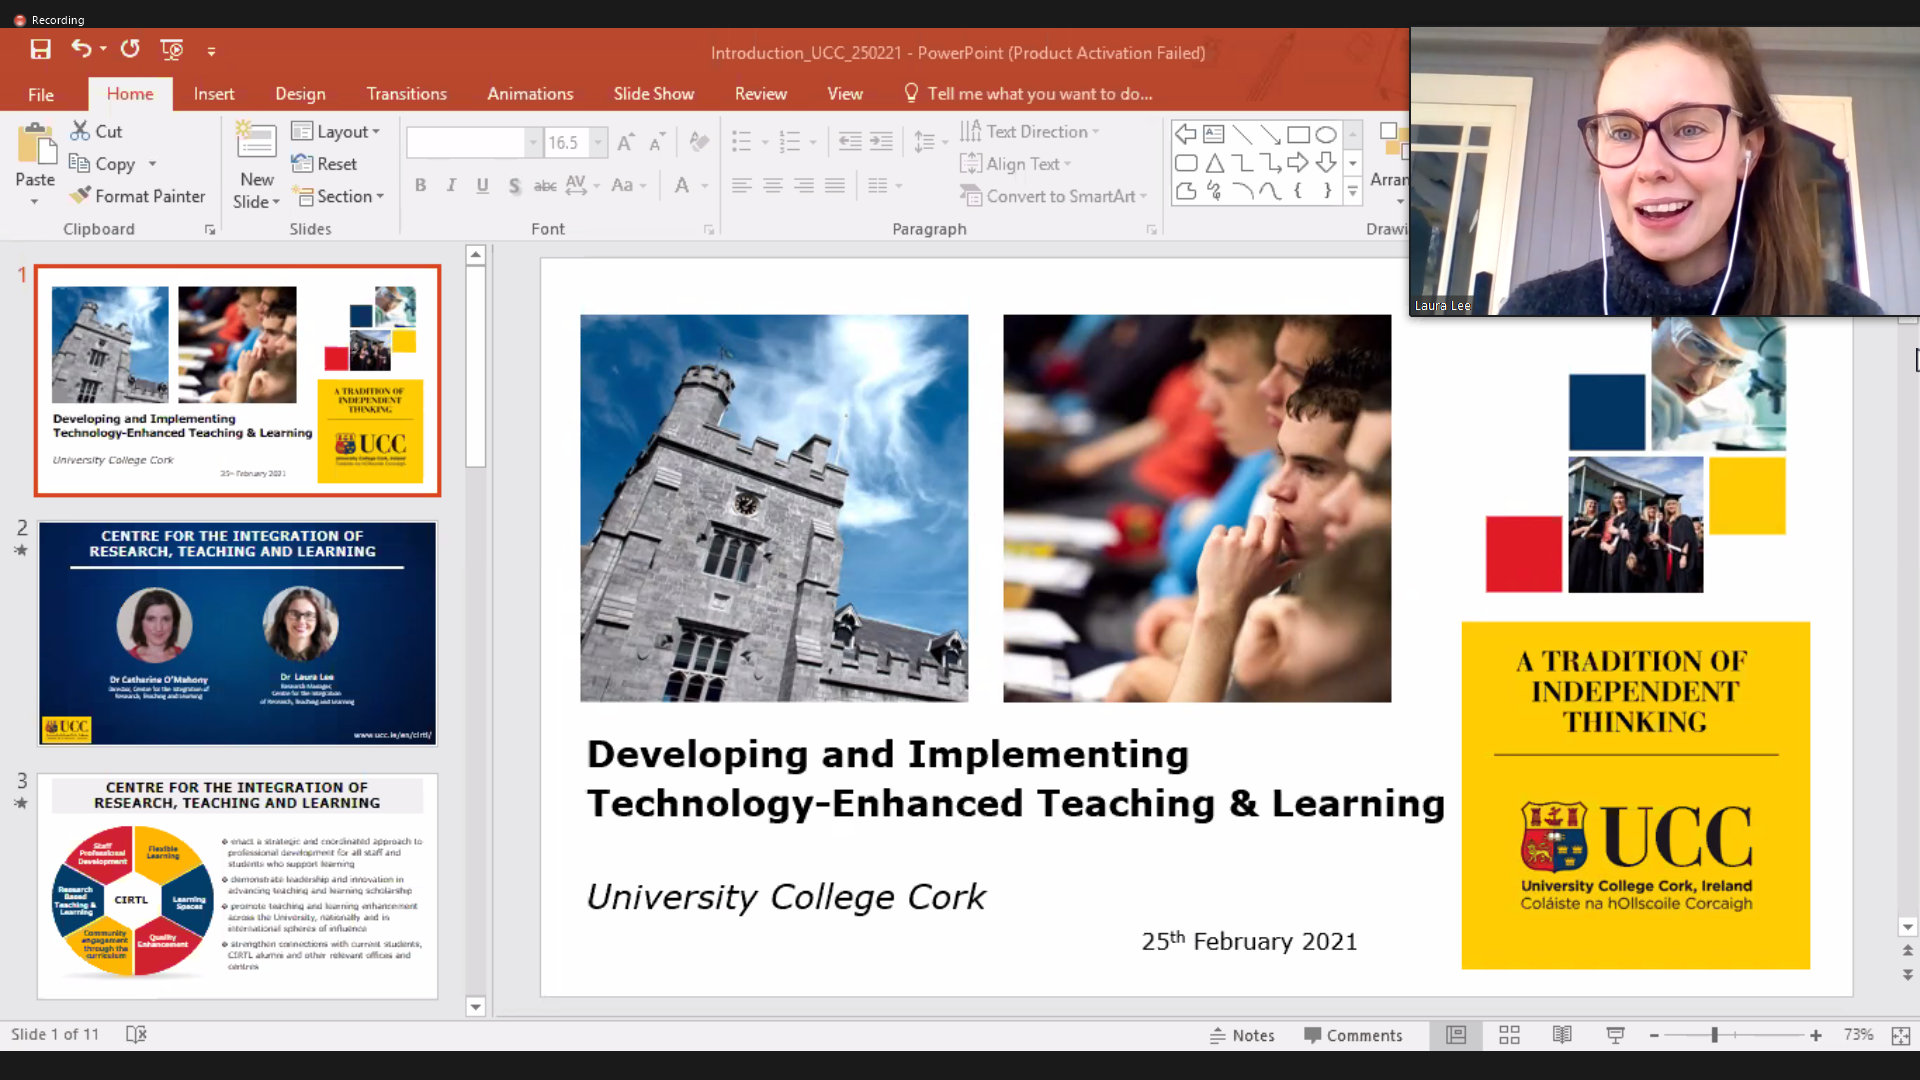Click the Format Painter brush icon
This screenshot has width=1920, height=1080.
80,196
